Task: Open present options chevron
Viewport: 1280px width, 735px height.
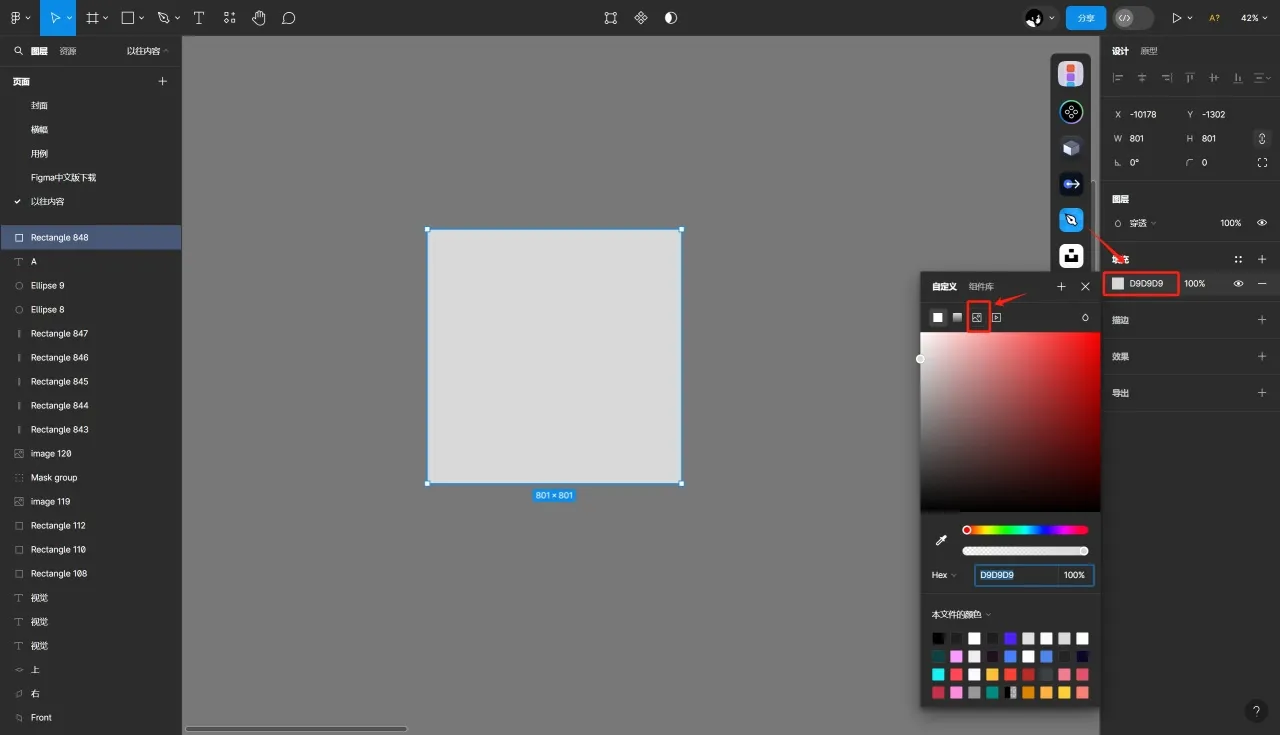Action: click(x=1190, y=18)
